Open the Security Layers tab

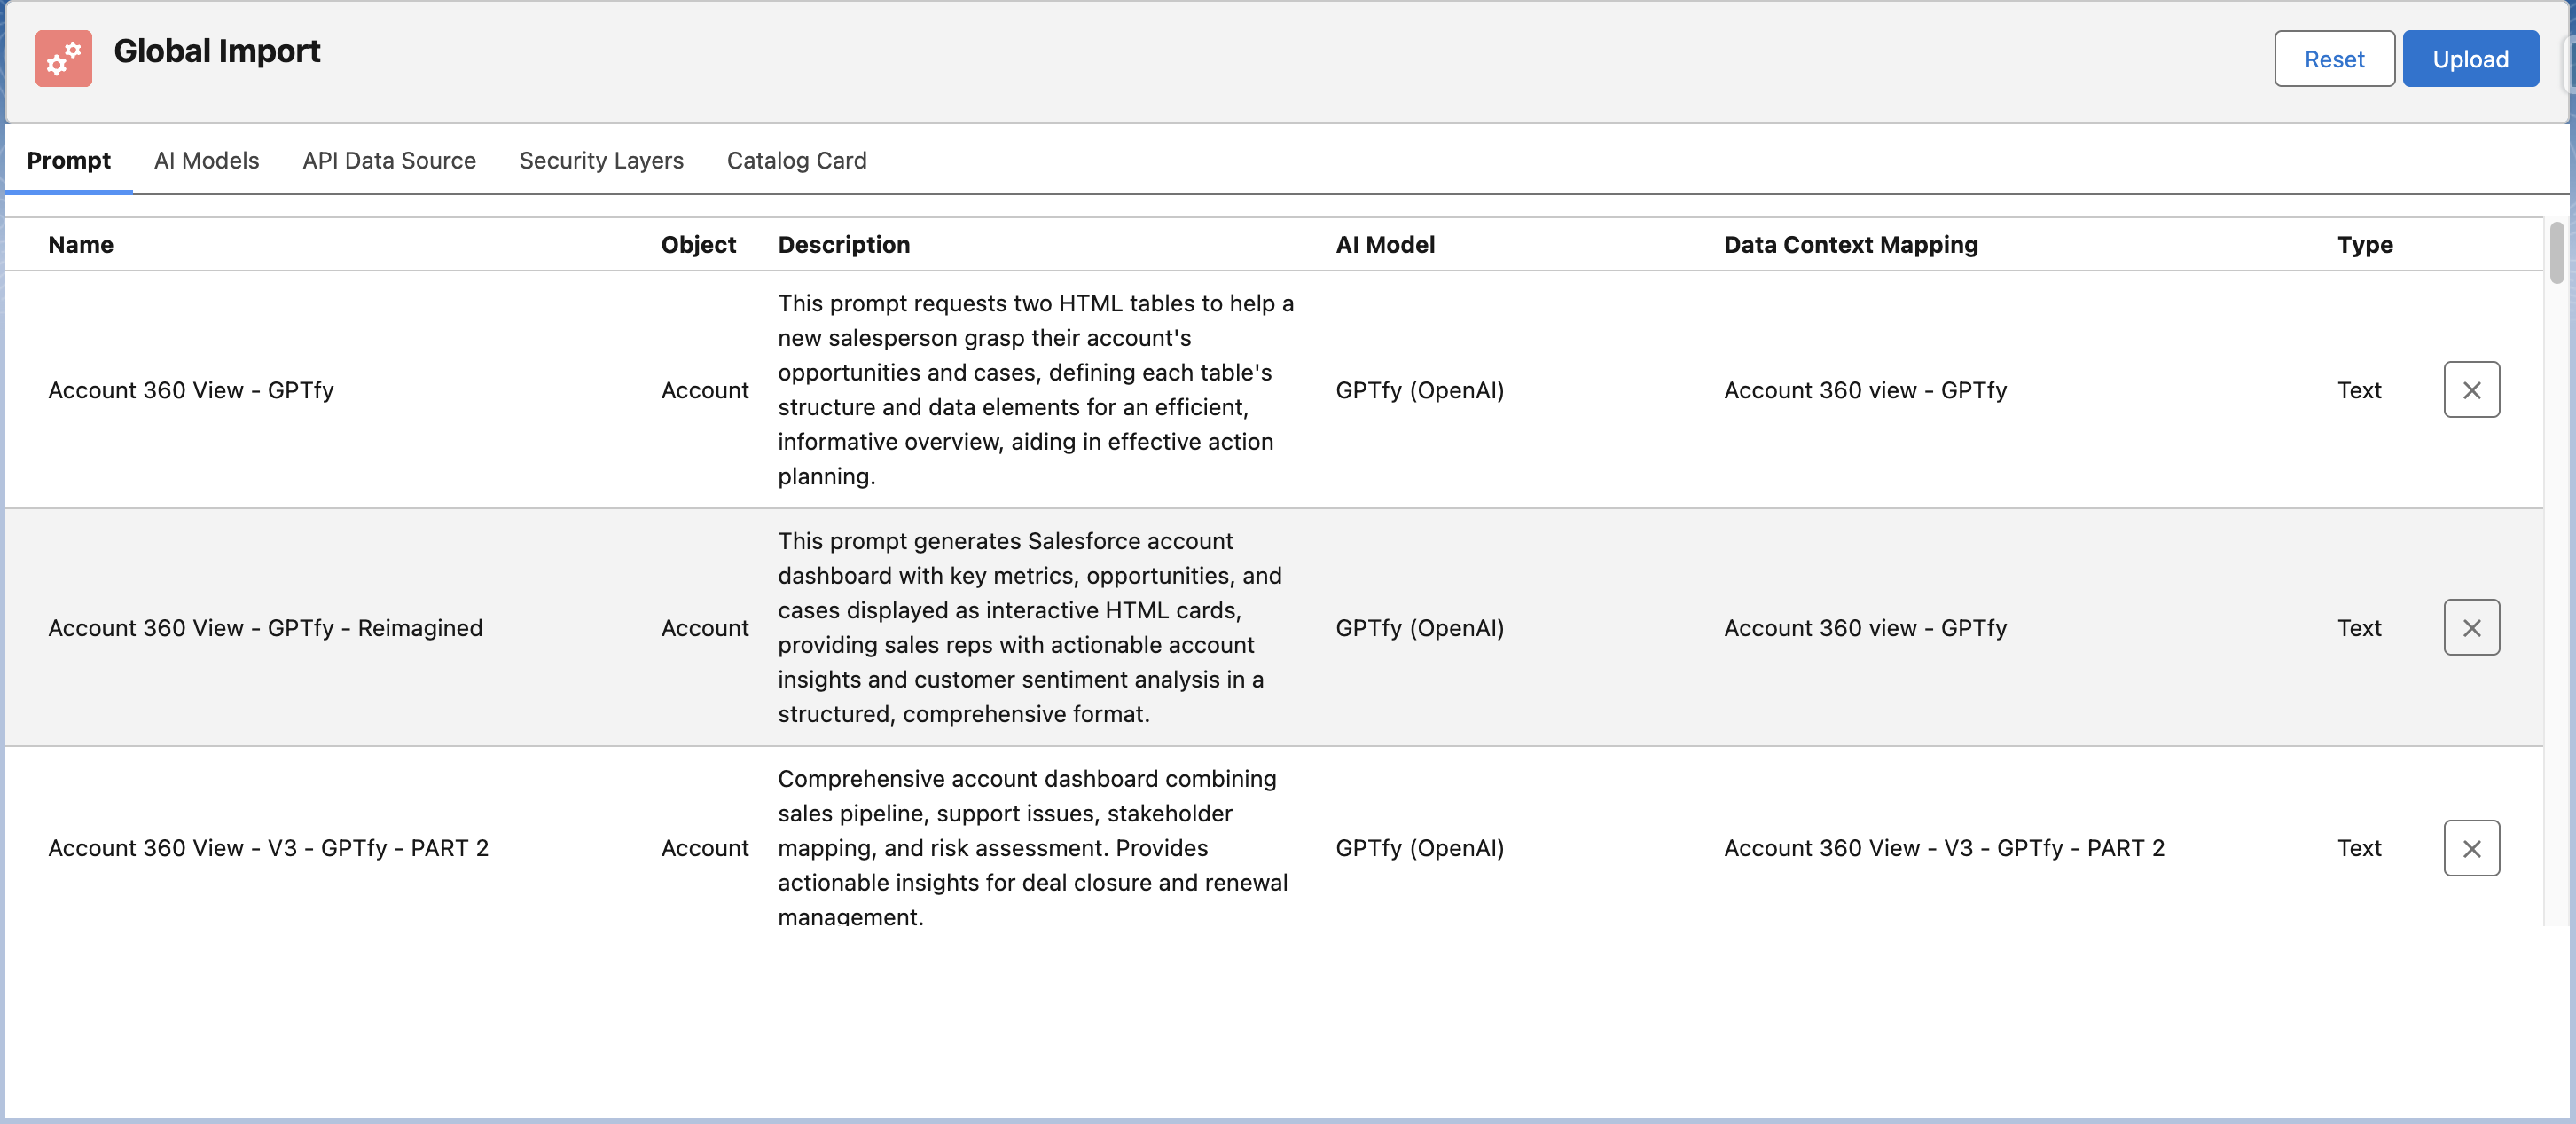(x=600, y=160)
